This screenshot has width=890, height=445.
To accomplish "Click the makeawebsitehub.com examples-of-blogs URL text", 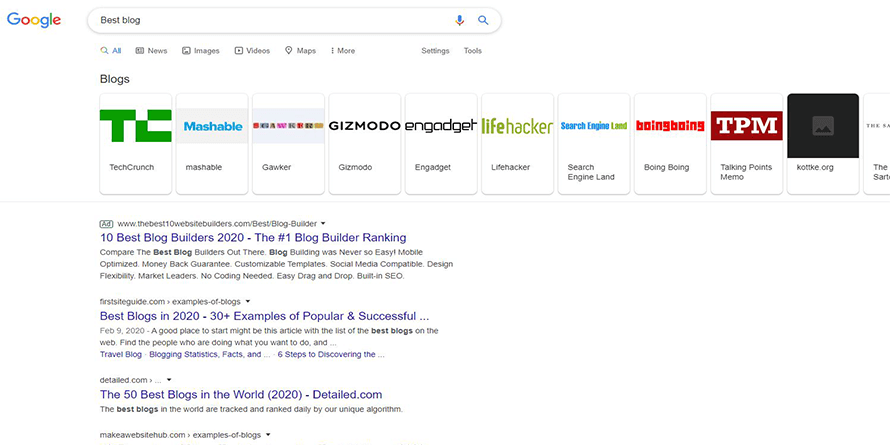I will 180,435.
